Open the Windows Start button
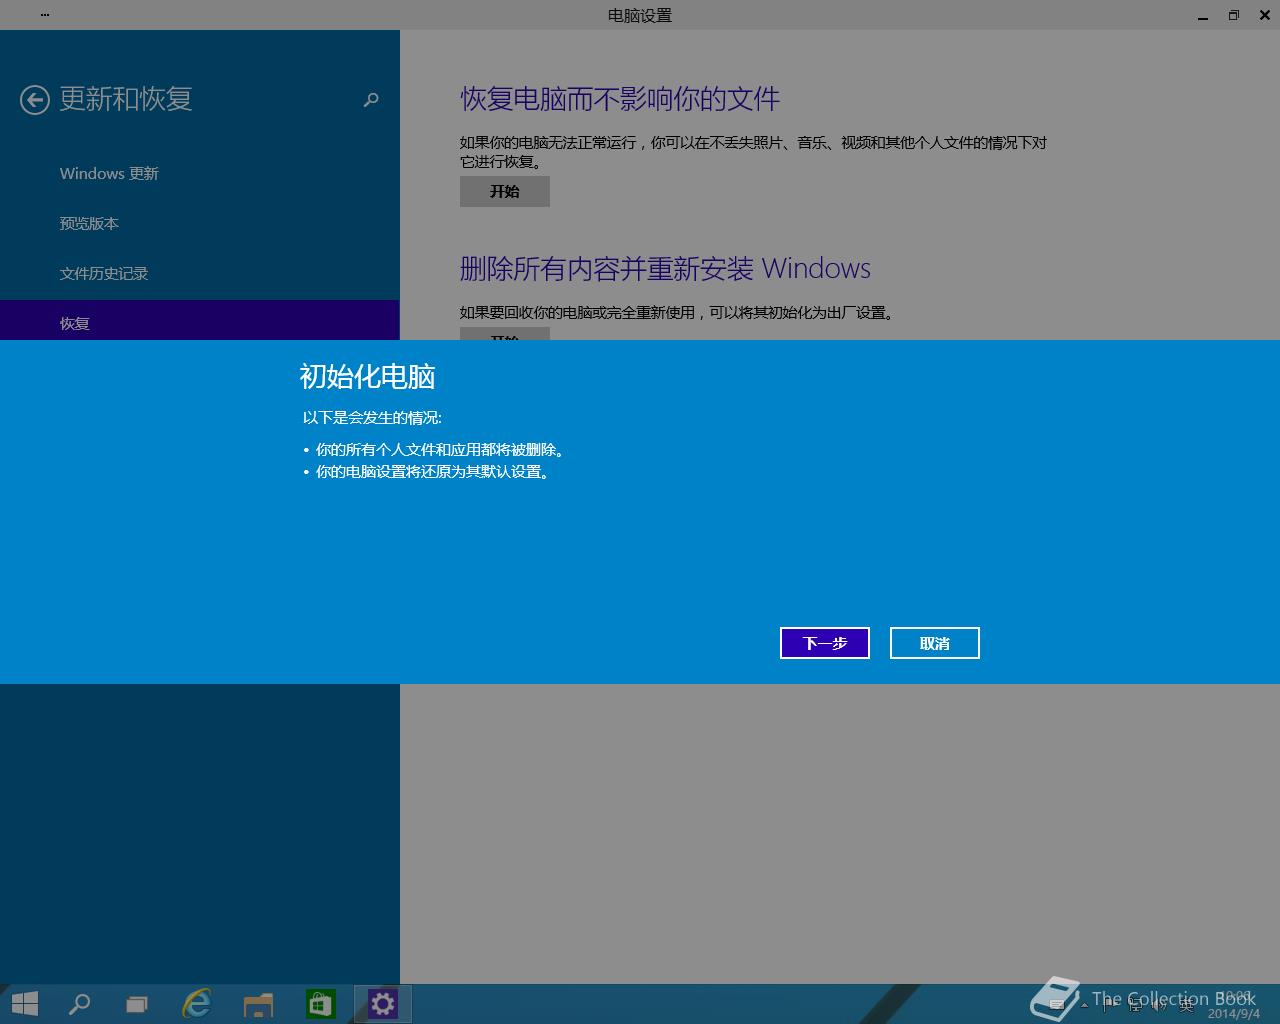This screenshot has width=1280, height=1024. (x=25, y=1003)
